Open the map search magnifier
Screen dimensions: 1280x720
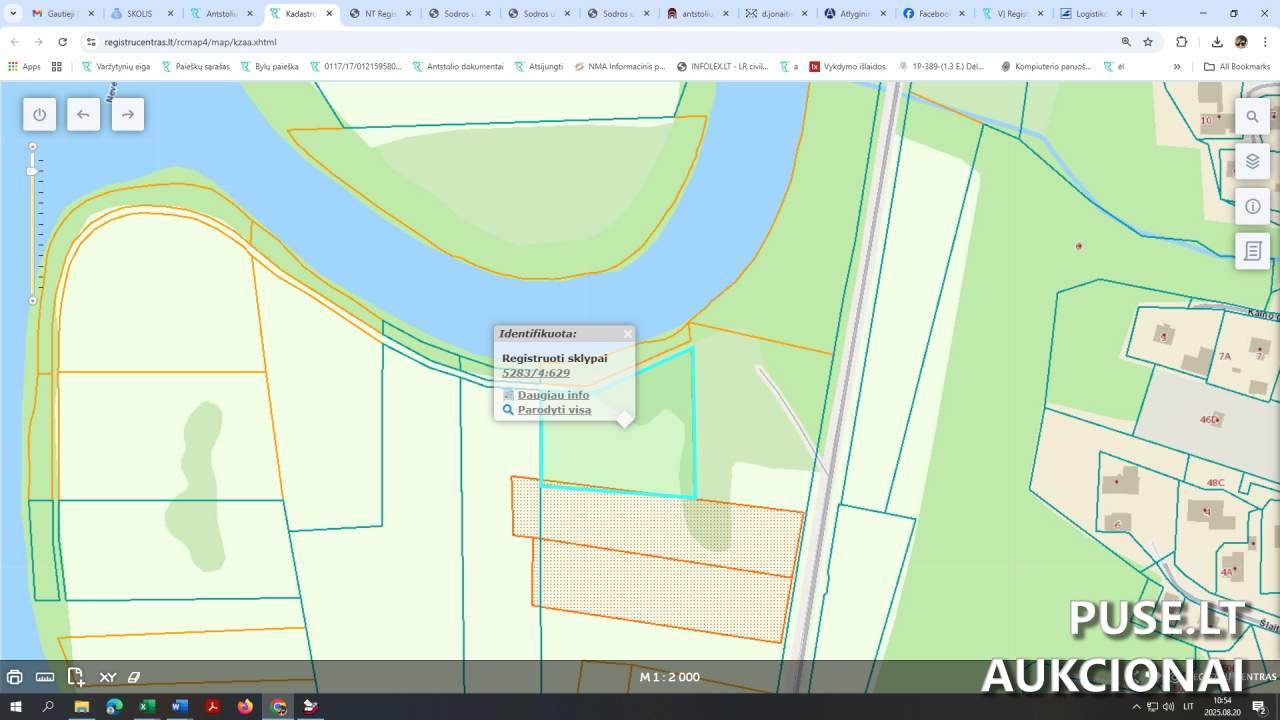pos(1252,117)
